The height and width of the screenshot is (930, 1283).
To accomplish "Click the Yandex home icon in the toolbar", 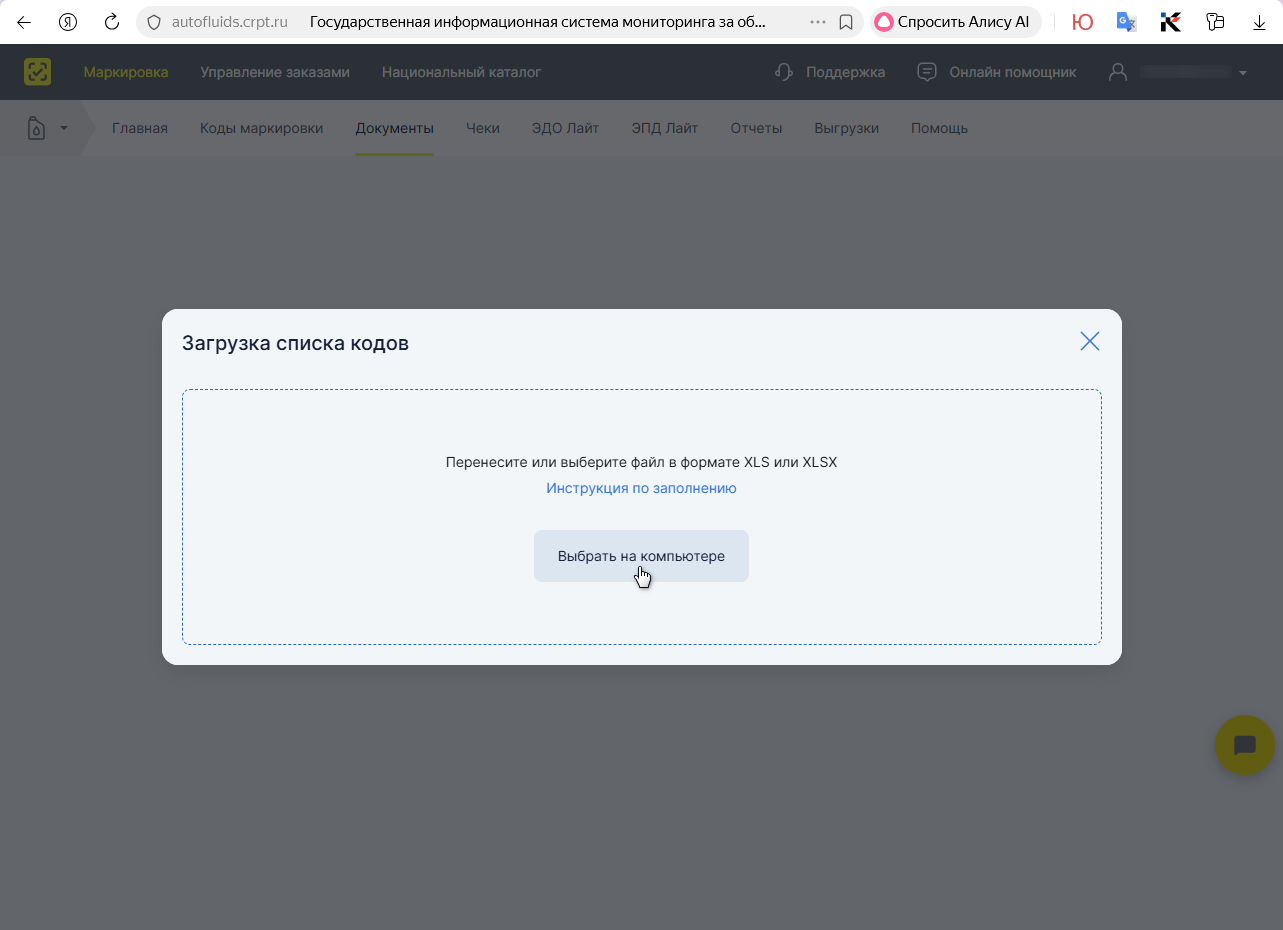I will click(x=68, y=22).
